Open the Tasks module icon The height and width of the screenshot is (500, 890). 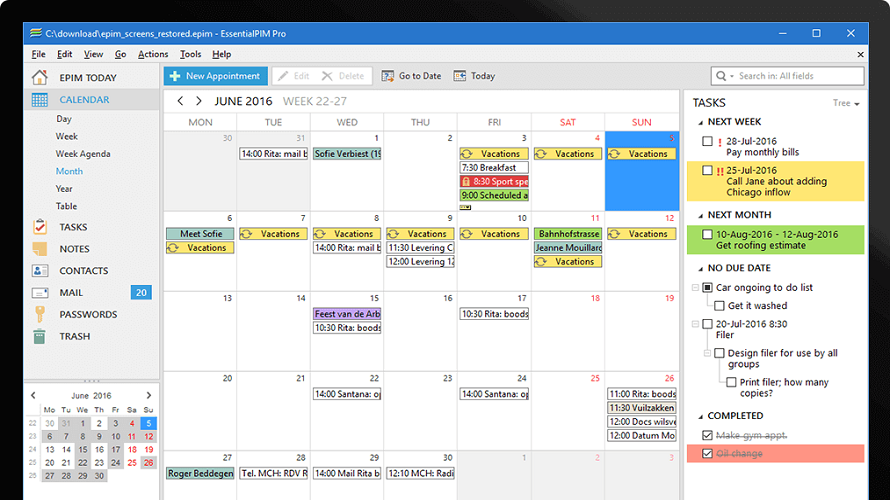pos(39,226)
